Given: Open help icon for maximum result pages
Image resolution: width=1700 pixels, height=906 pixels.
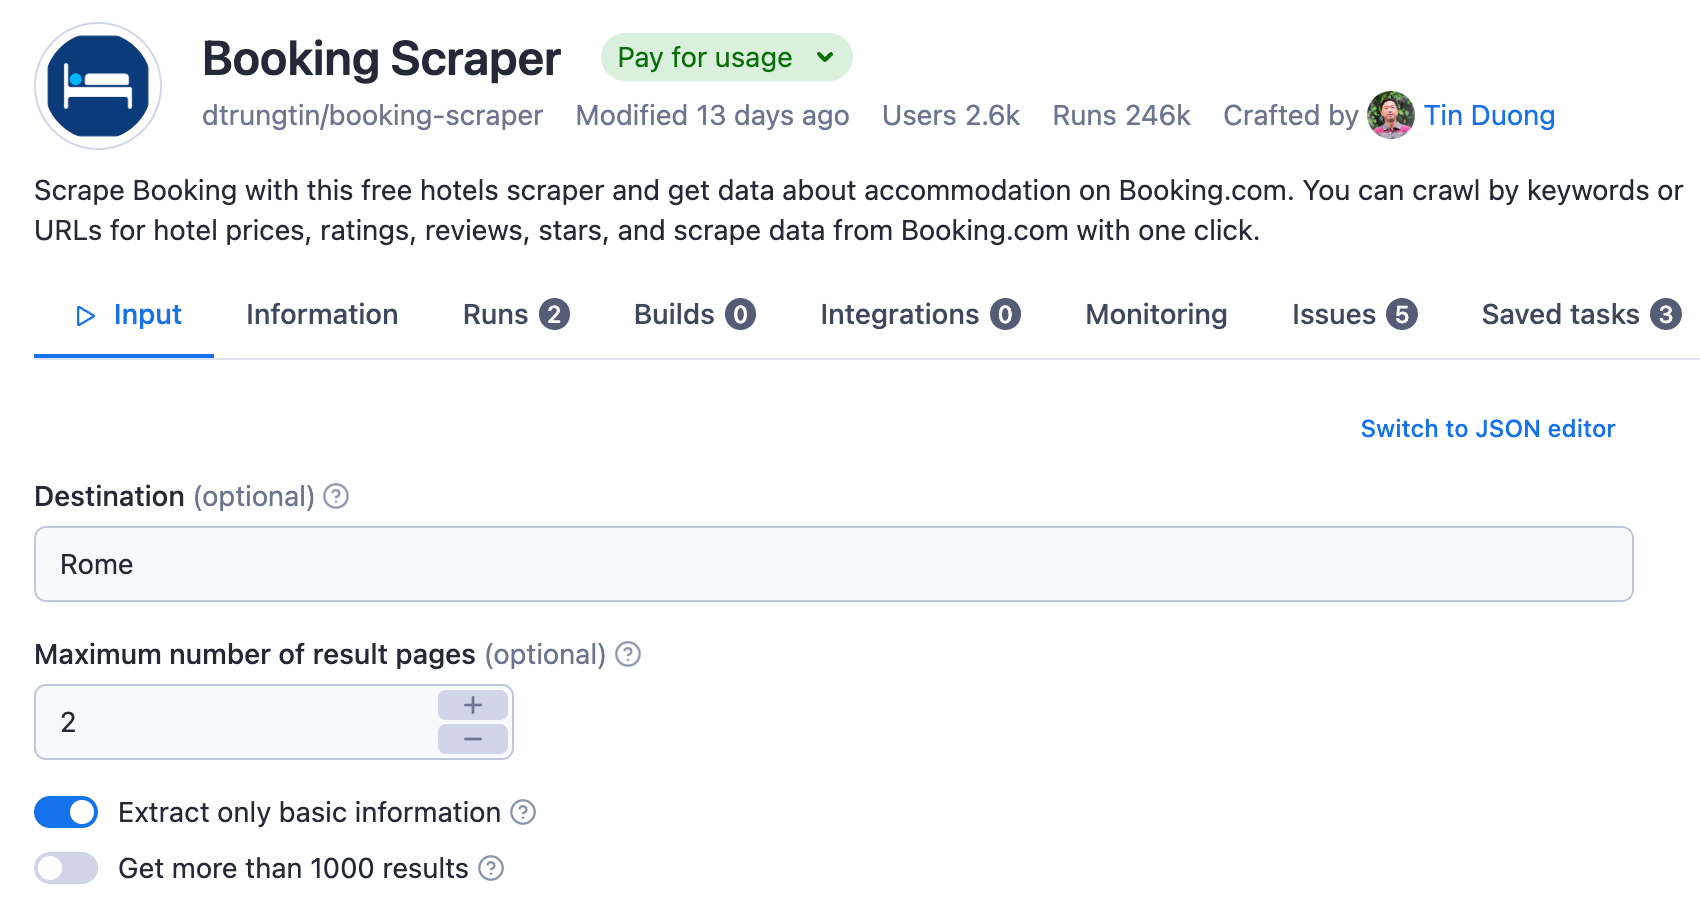Looking at the screenshot, I should click(x=628, y=654).
